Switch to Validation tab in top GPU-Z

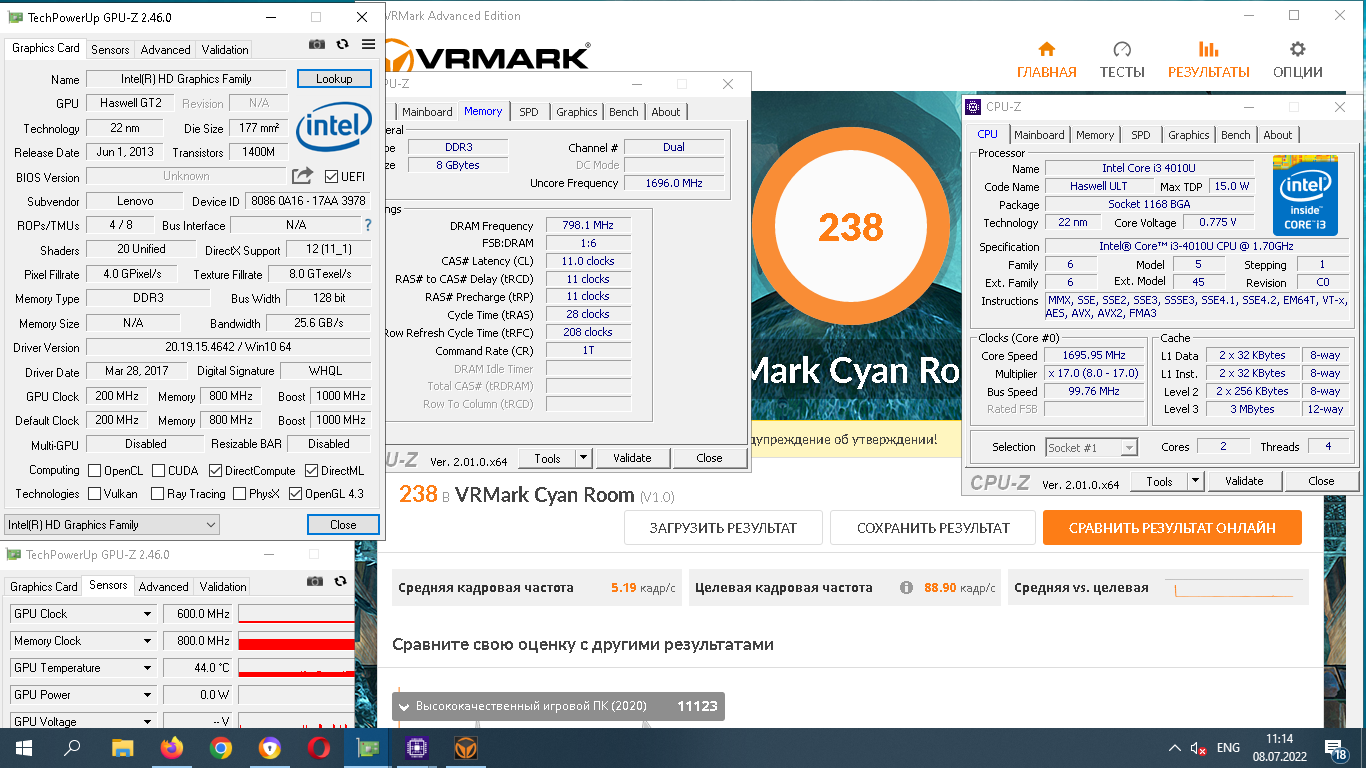pyautogui.click(x=225, y=50)
